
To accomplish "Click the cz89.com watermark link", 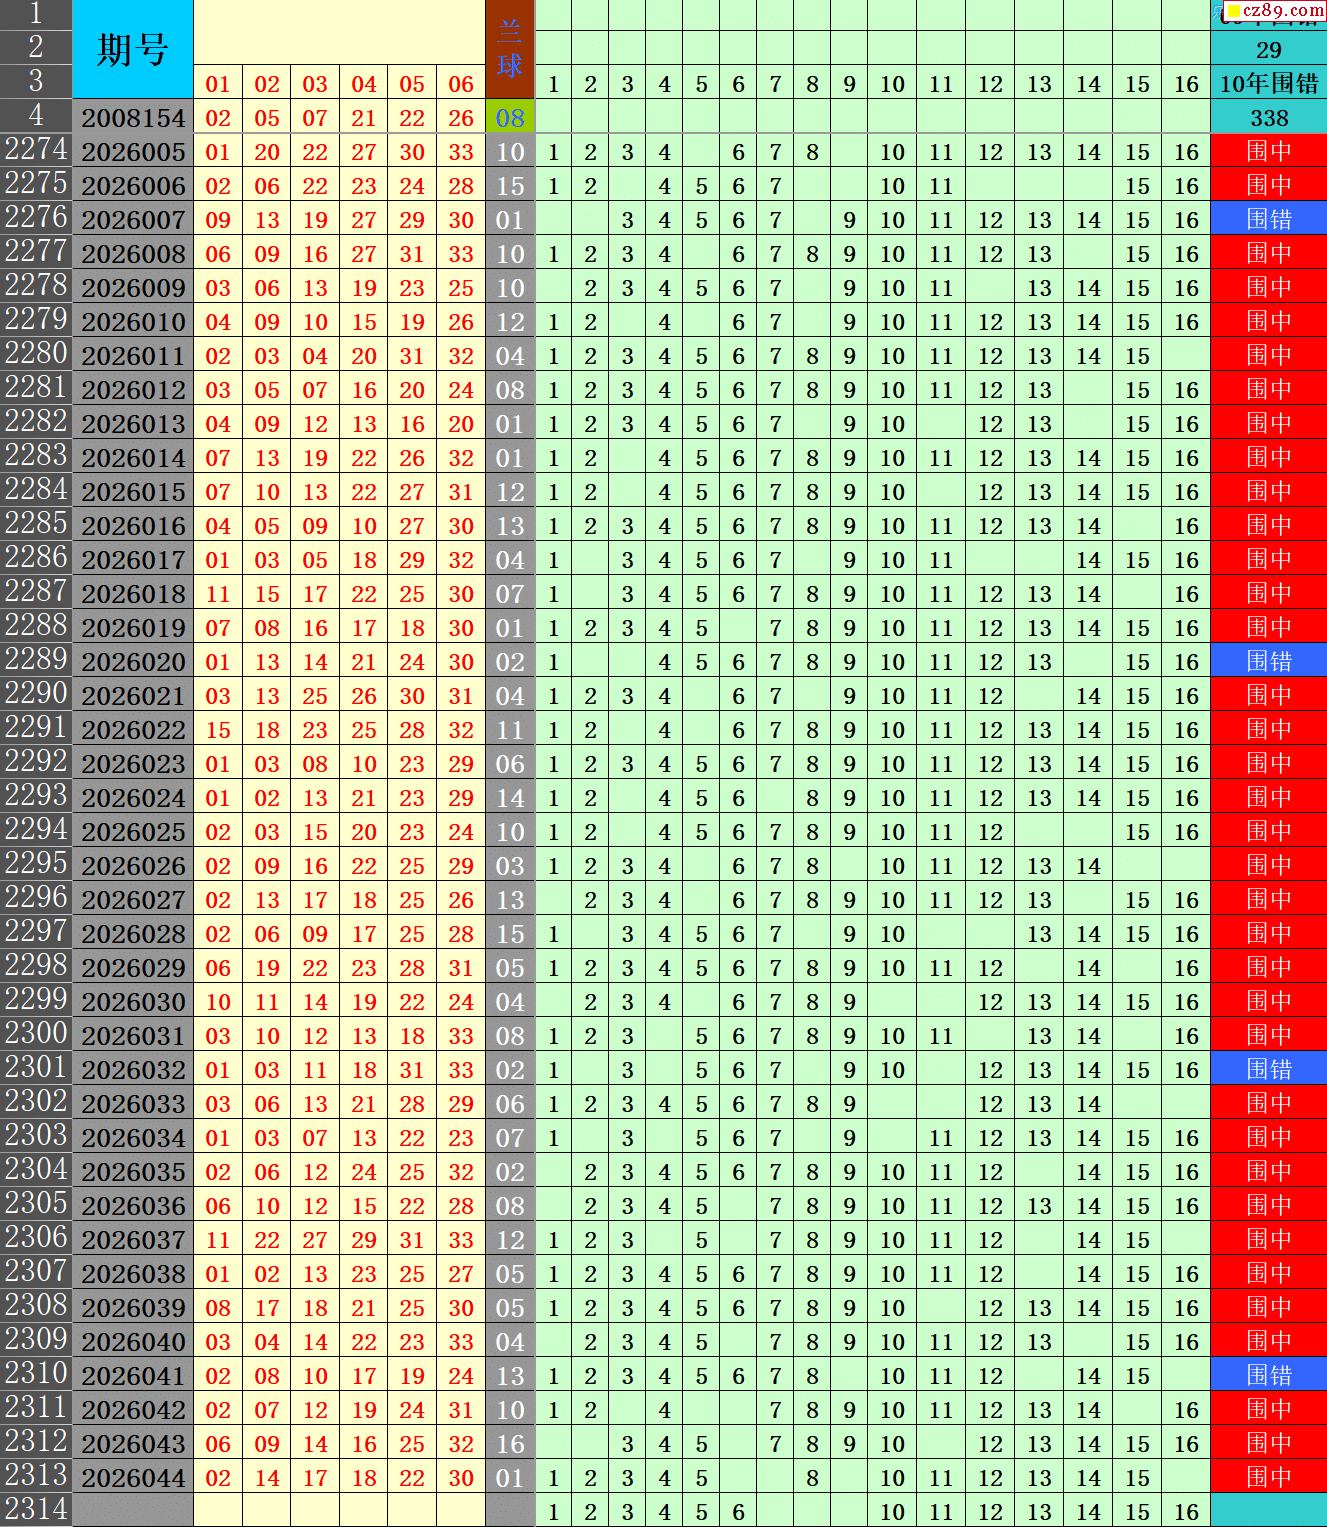I will 1277,10.
